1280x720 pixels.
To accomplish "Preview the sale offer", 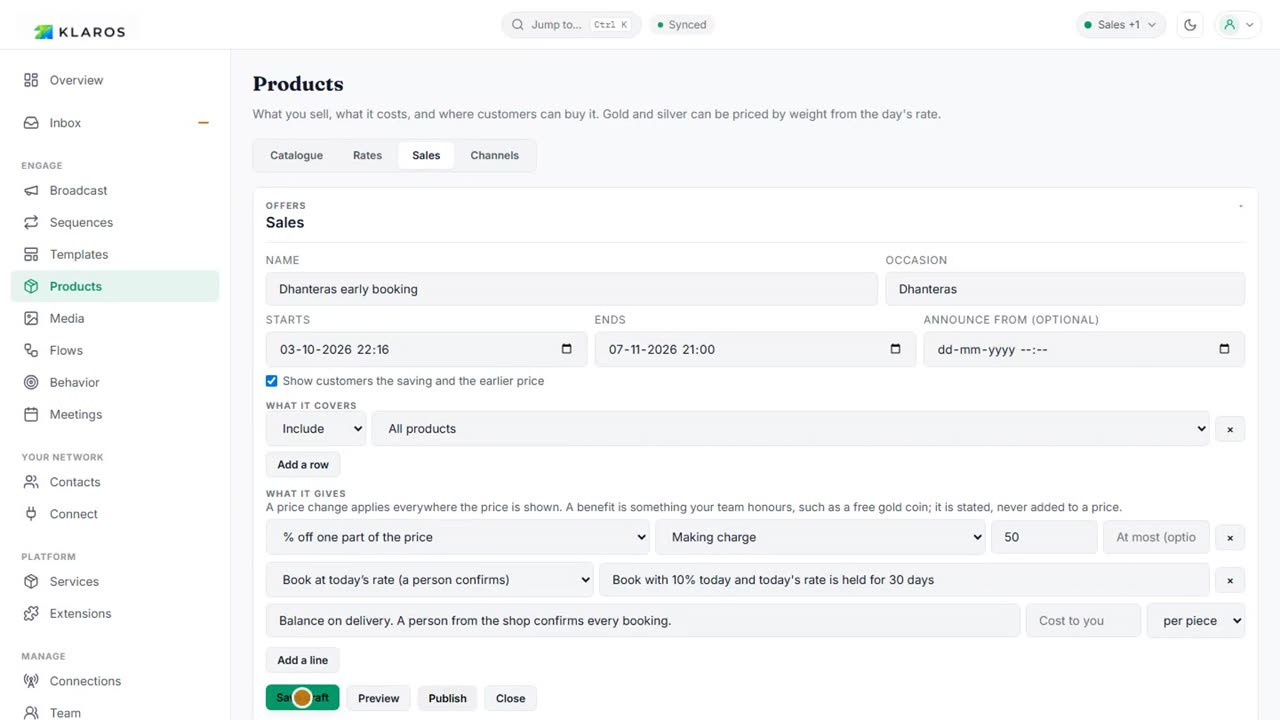I will [379, 698].
